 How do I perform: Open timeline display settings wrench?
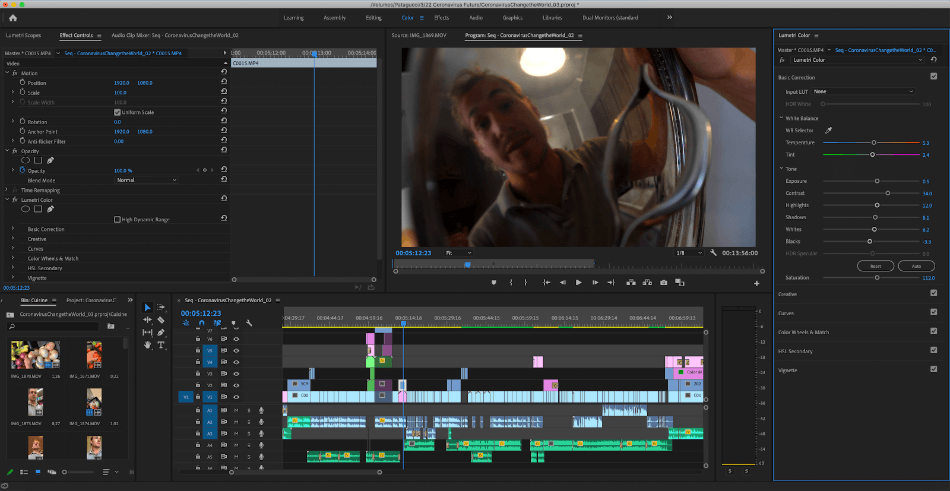coord(248,323)
